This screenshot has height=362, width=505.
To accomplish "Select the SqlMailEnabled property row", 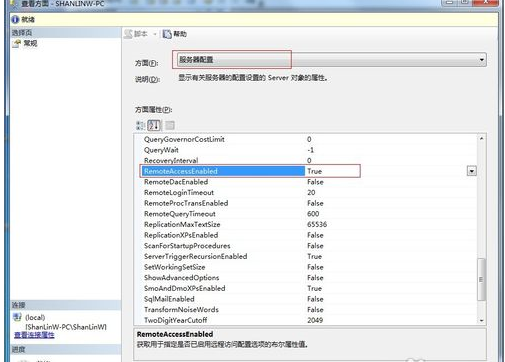I will click(x=306, y=299).
